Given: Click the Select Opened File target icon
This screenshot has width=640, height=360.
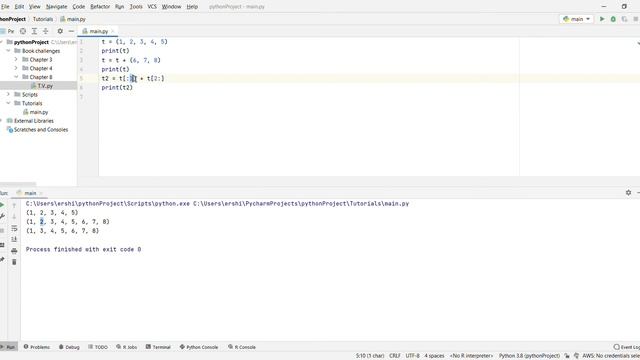Looking at the screenshot, I should [23, 31].
